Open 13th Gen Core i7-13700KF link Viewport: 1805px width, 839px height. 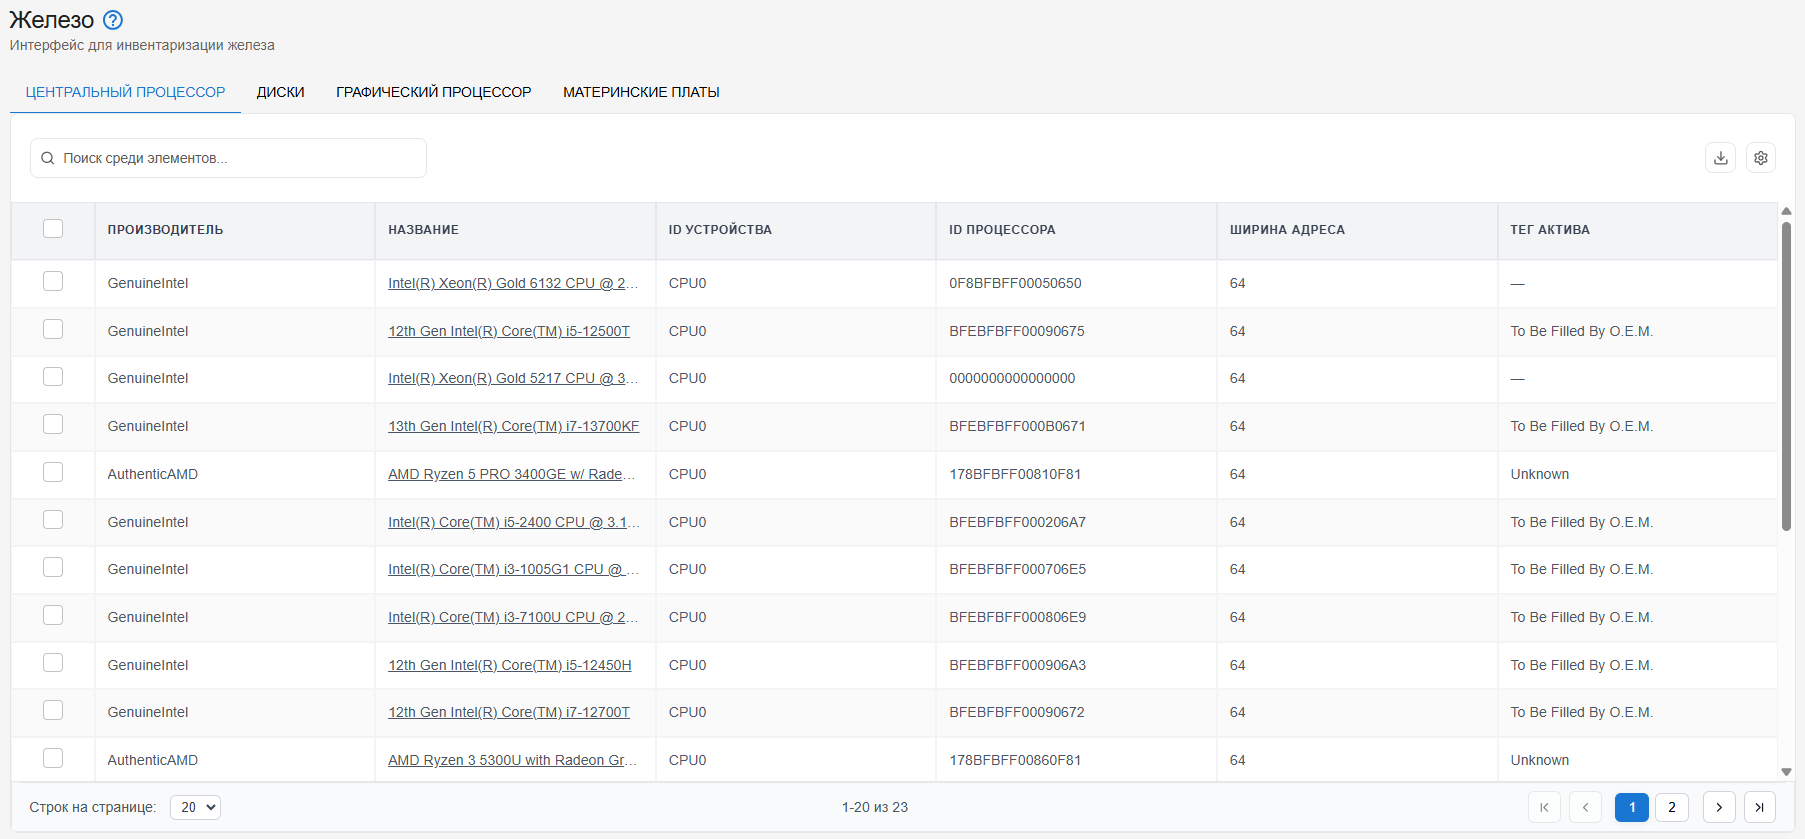pyautogui.click(x=513, y=426)
